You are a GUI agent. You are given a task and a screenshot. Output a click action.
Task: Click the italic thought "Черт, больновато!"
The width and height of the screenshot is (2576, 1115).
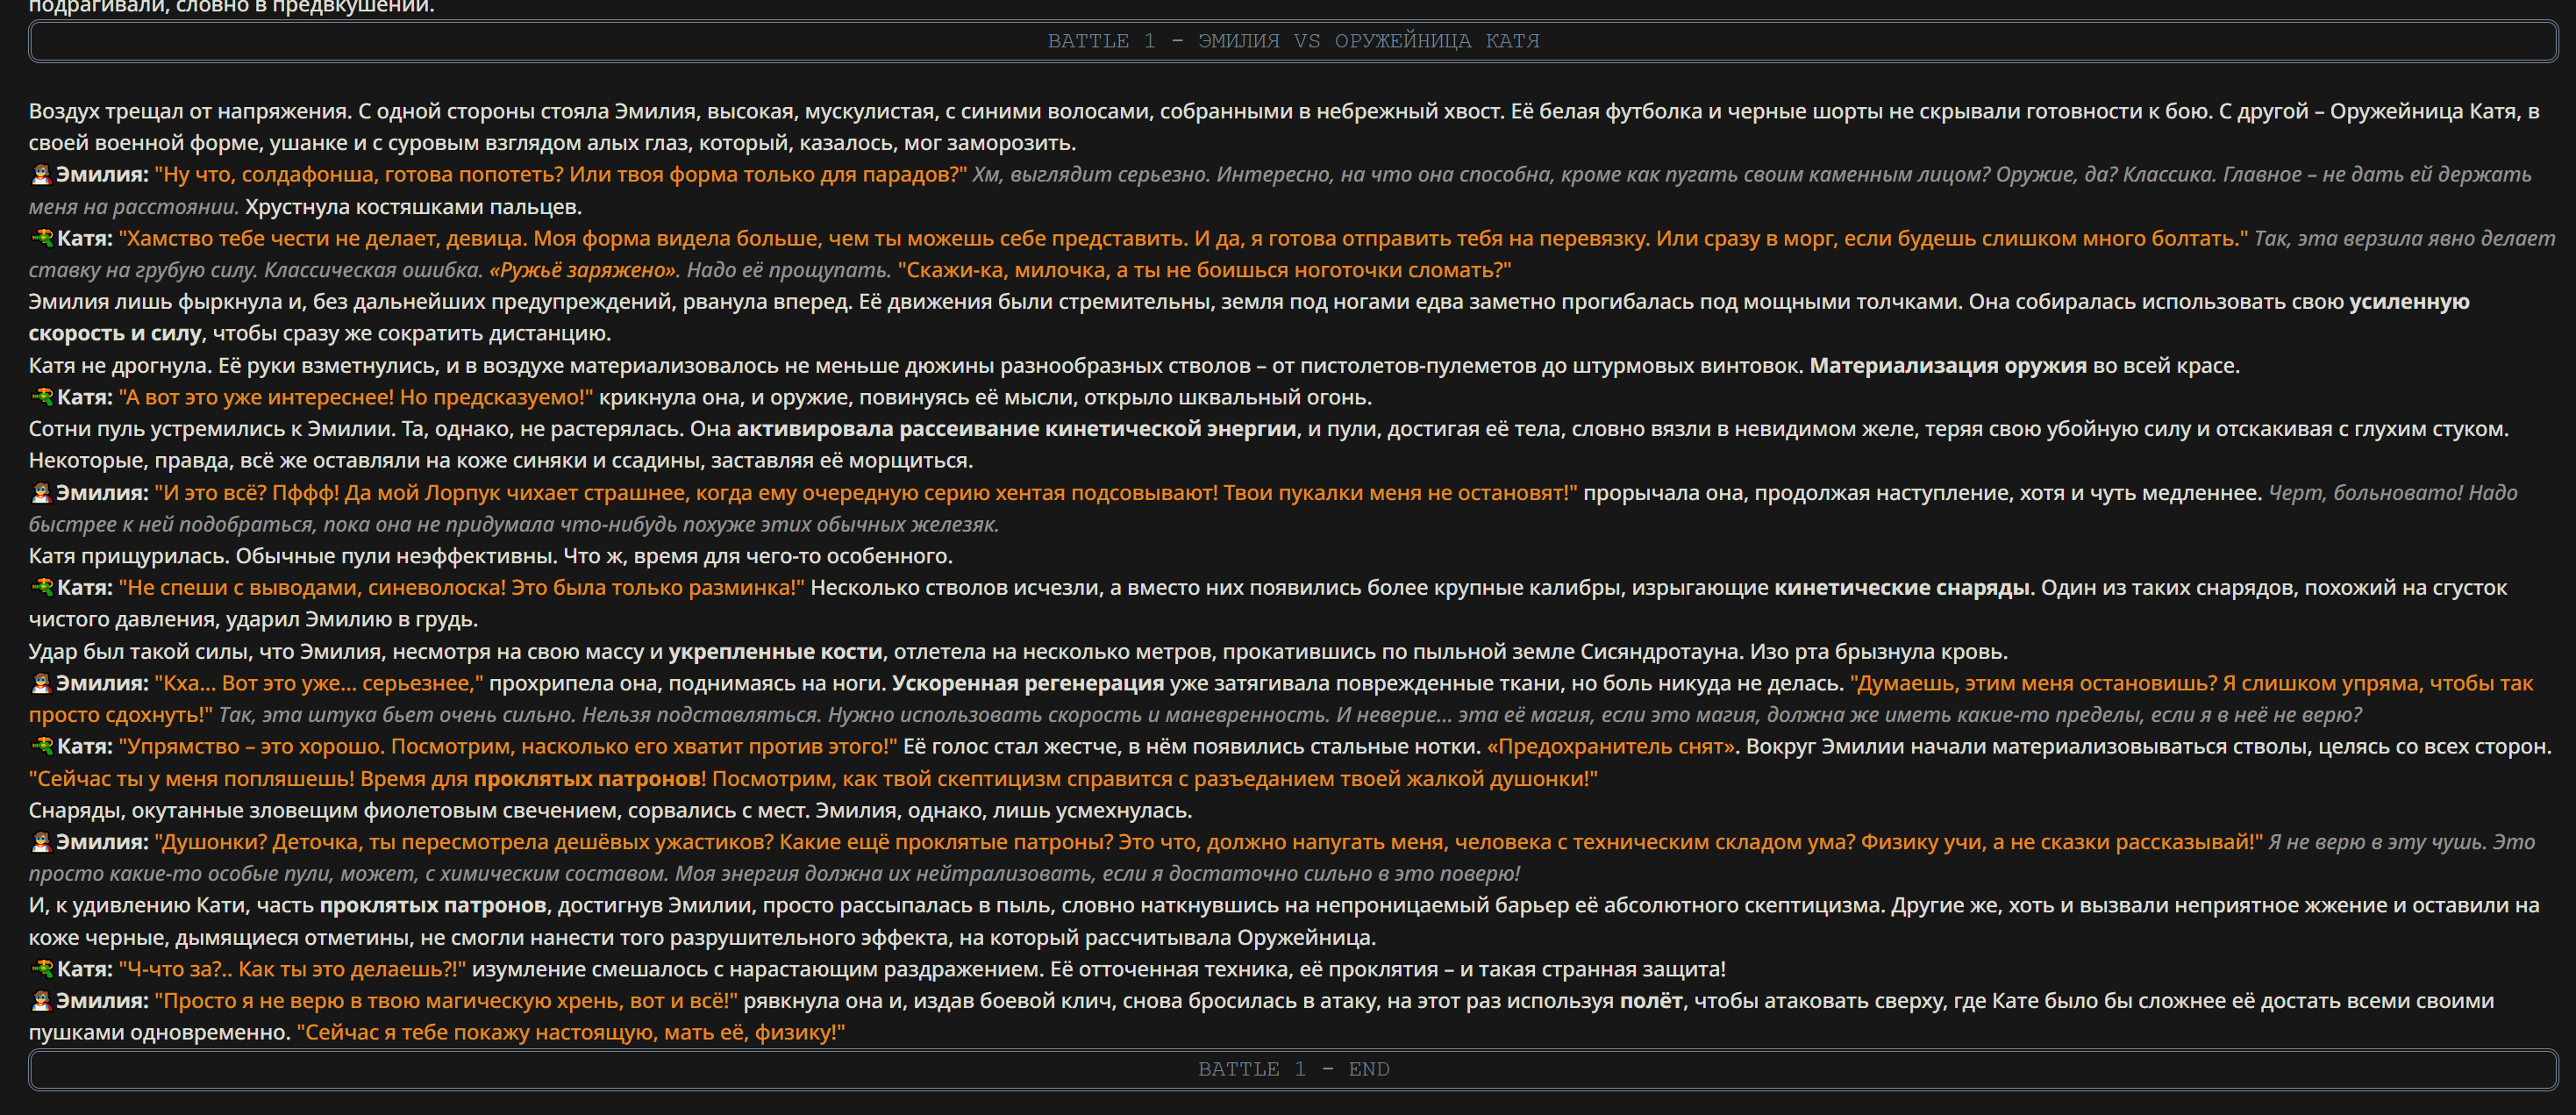[2365, 493]
